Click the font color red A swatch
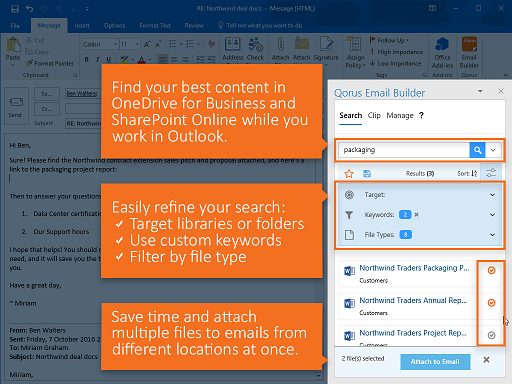The height and width of the screenshot is (384, 512). pyautogui.click(x=142, y=60)
